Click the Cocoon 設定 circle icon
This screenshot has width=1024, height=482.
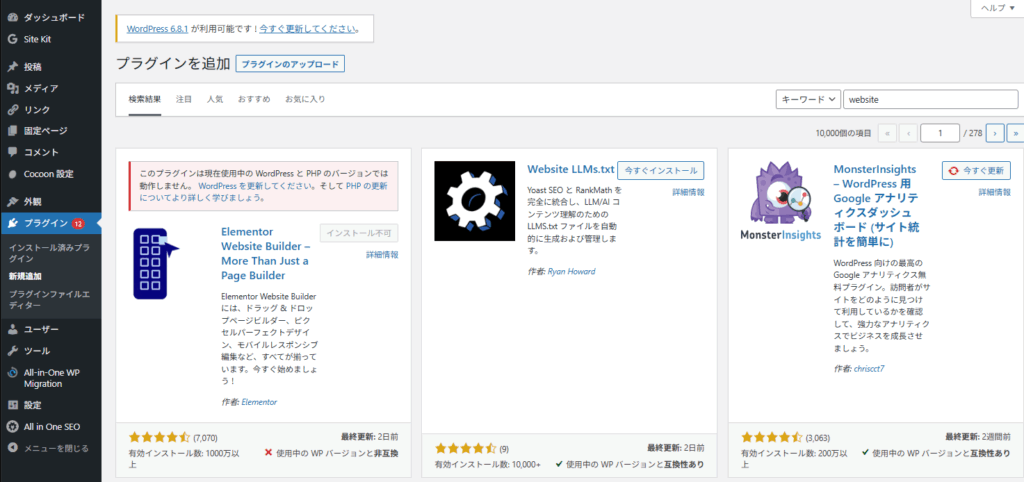pyautogui.click(x=12, y=174)
